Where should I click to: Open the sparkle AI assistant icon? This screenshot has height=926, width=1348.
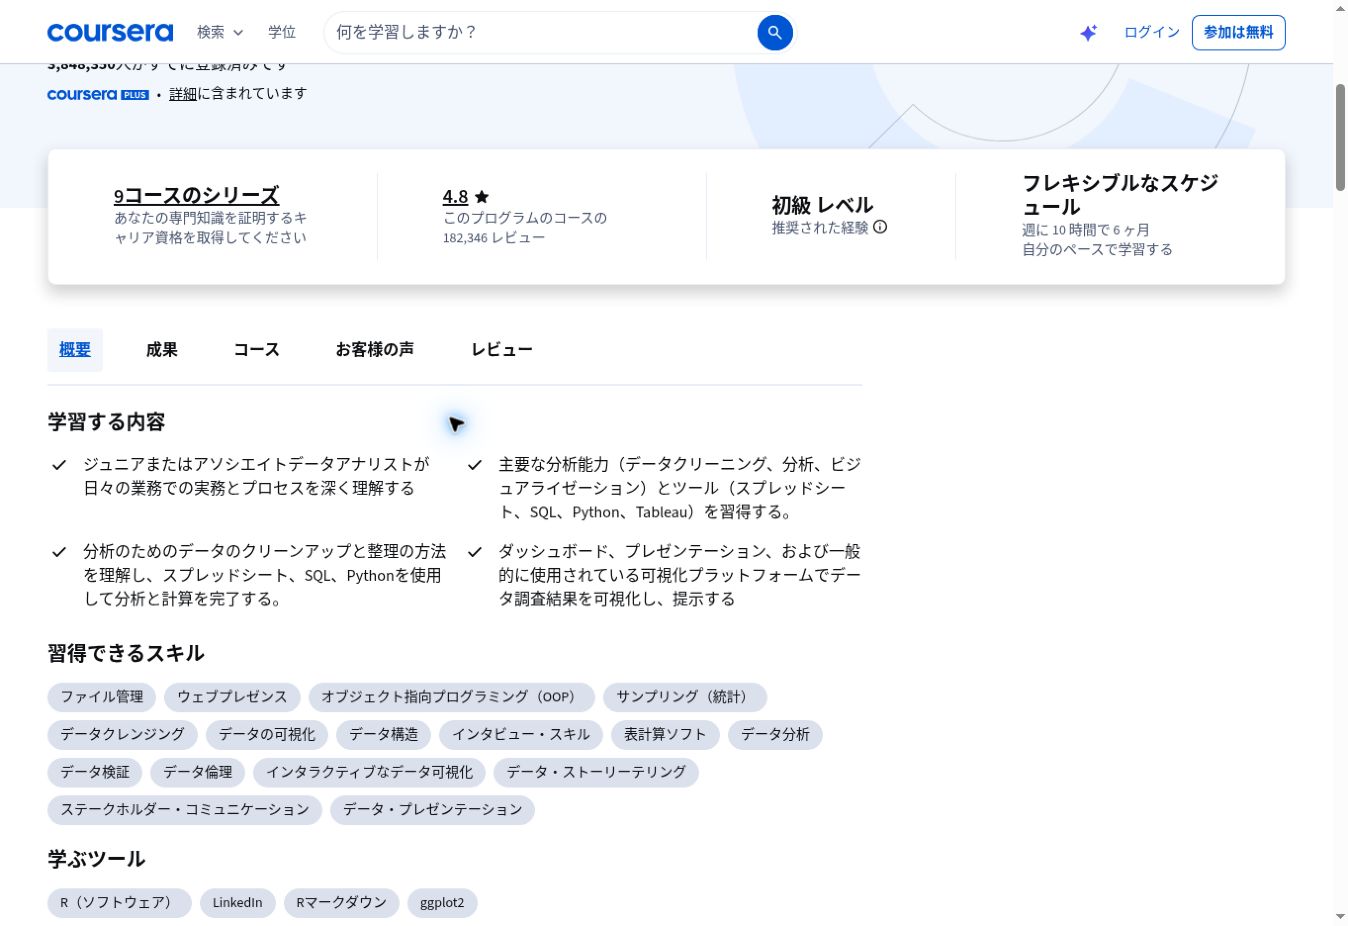(x=1089, y=33)
